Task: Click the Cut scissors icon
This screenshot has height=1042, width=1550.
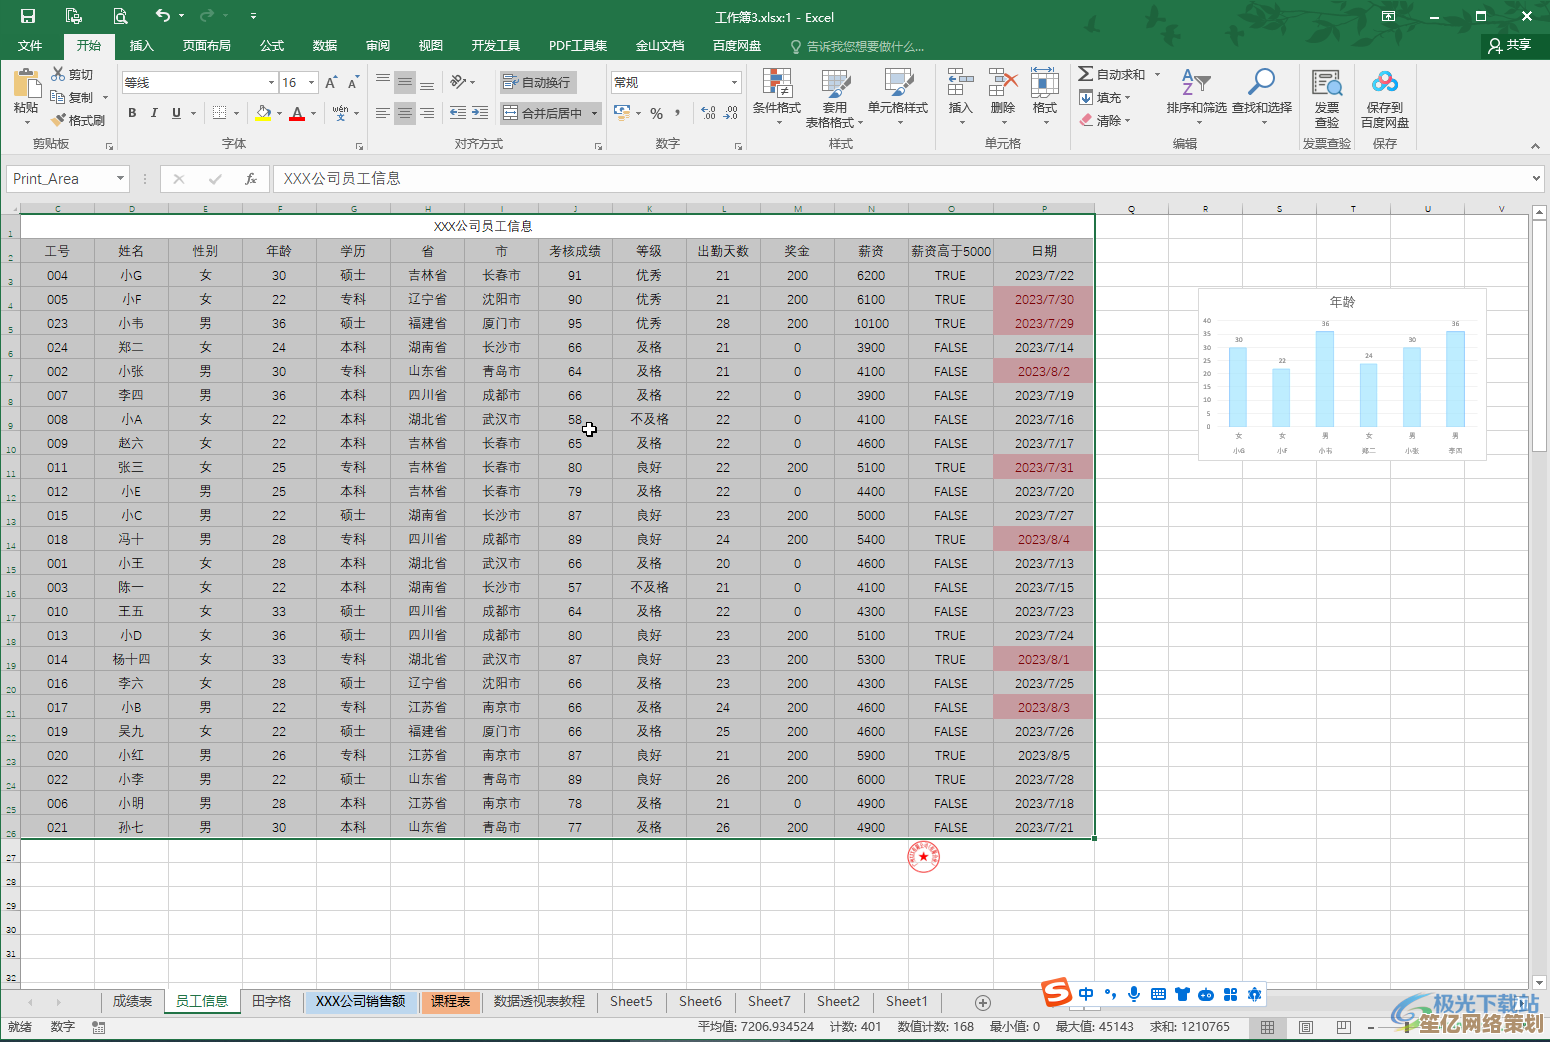Action: [59, 74]
